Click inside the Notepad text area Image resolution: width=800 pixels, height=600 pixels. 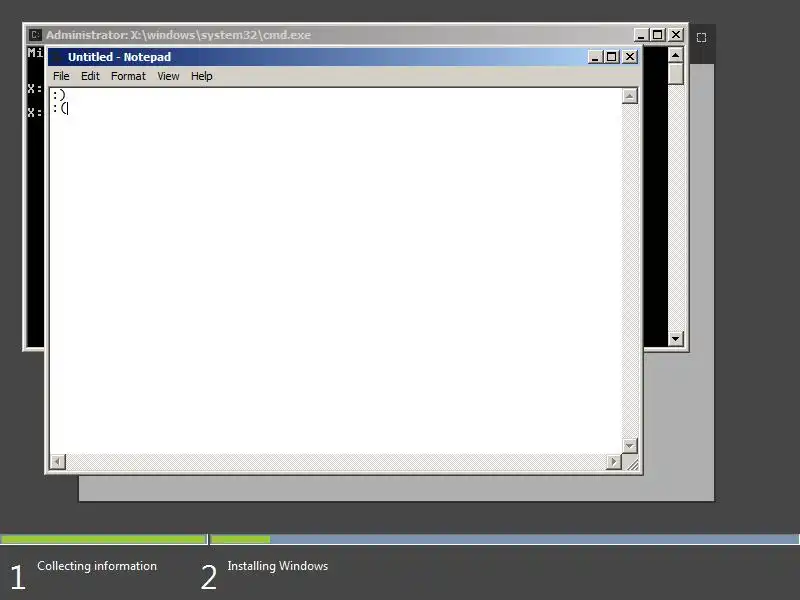tap(336, 270)
